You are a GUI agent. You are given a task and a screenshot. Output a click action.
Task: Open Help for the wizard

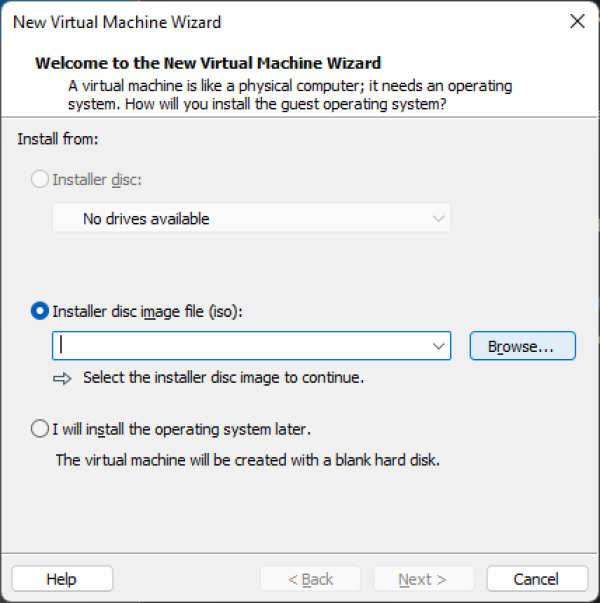[x=62, y=579]
